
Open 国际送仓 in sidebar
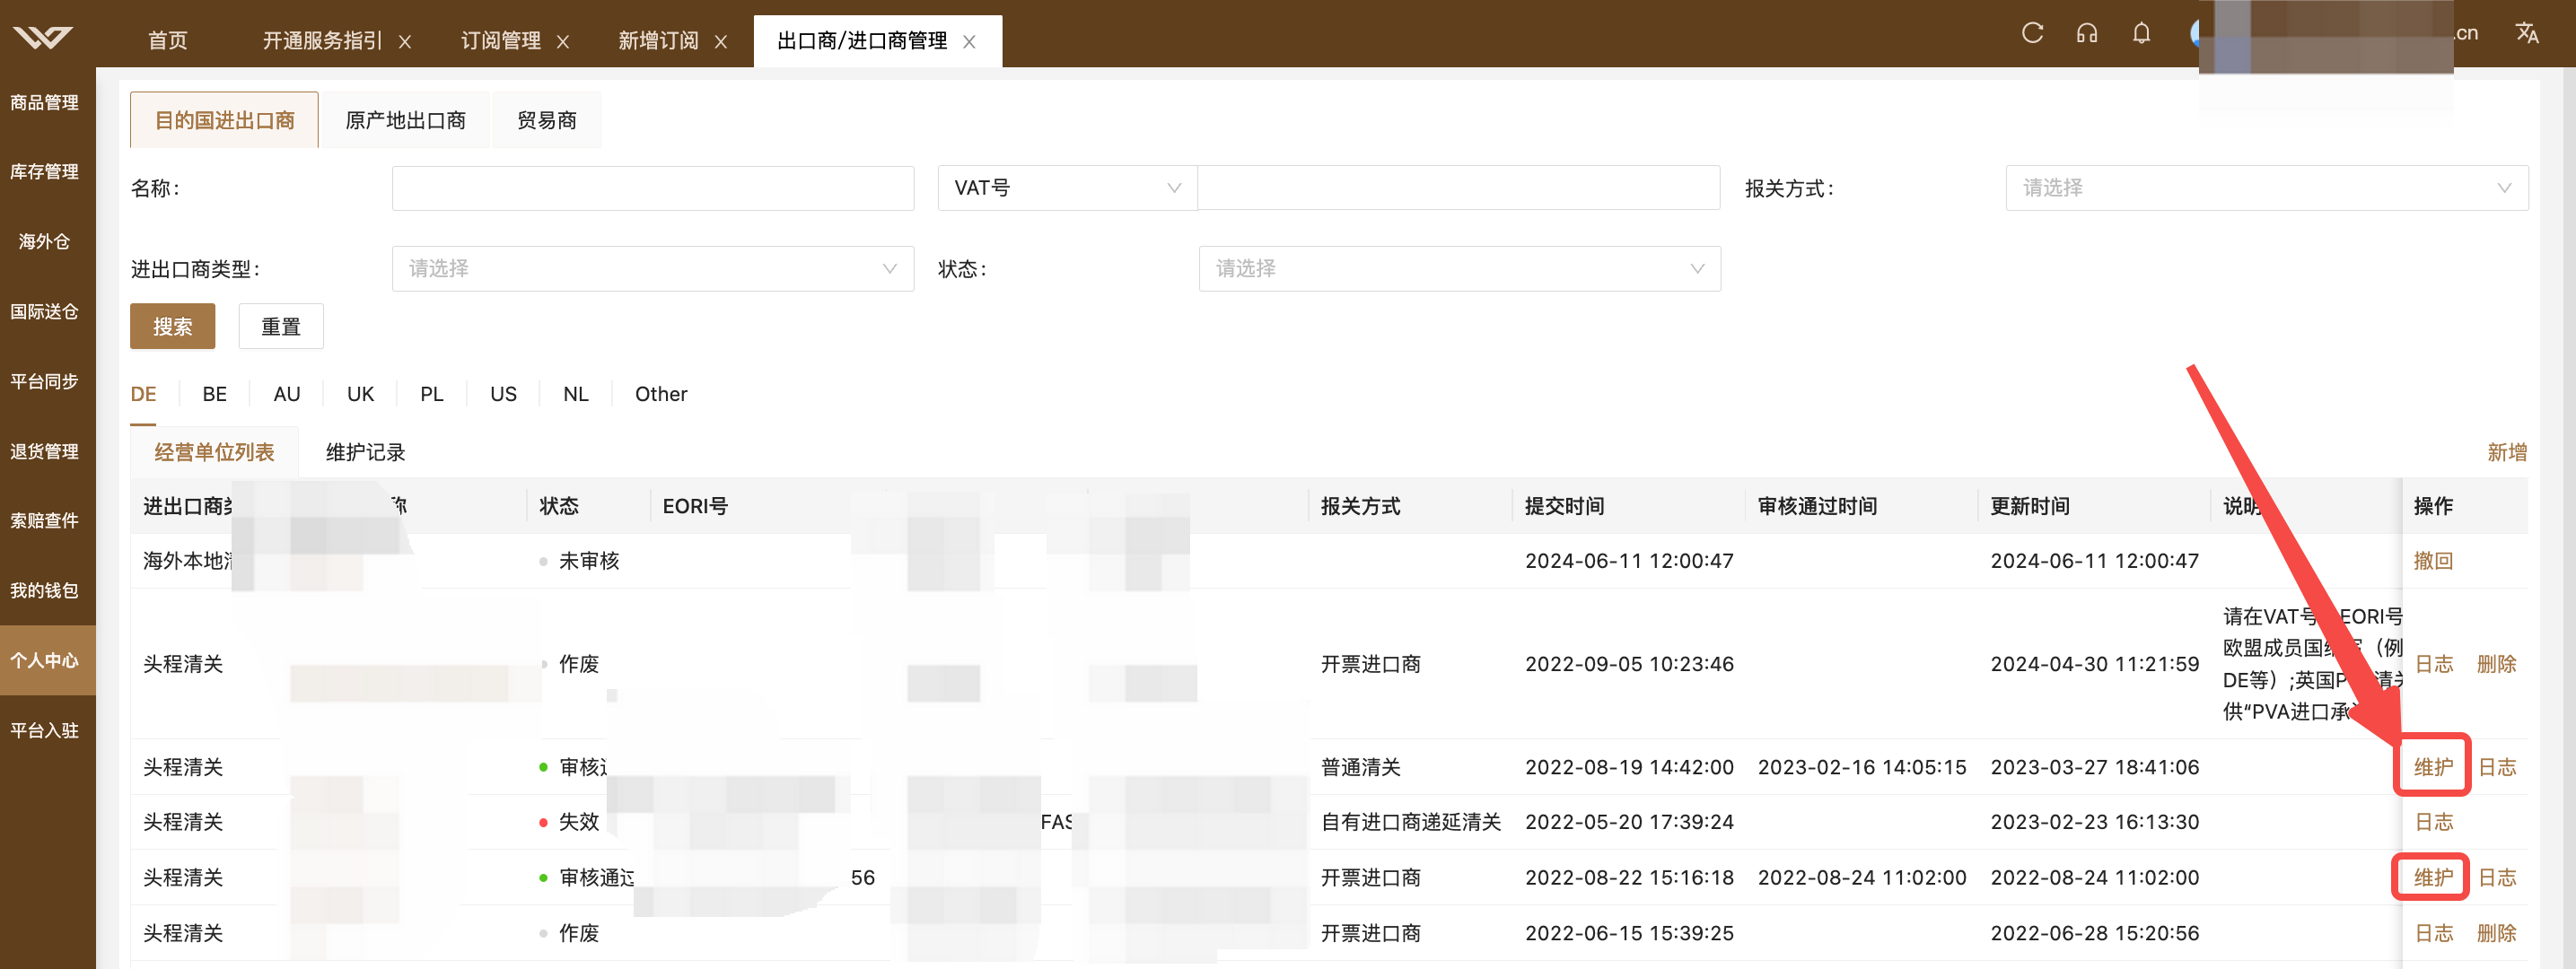(x=44, y=311)
